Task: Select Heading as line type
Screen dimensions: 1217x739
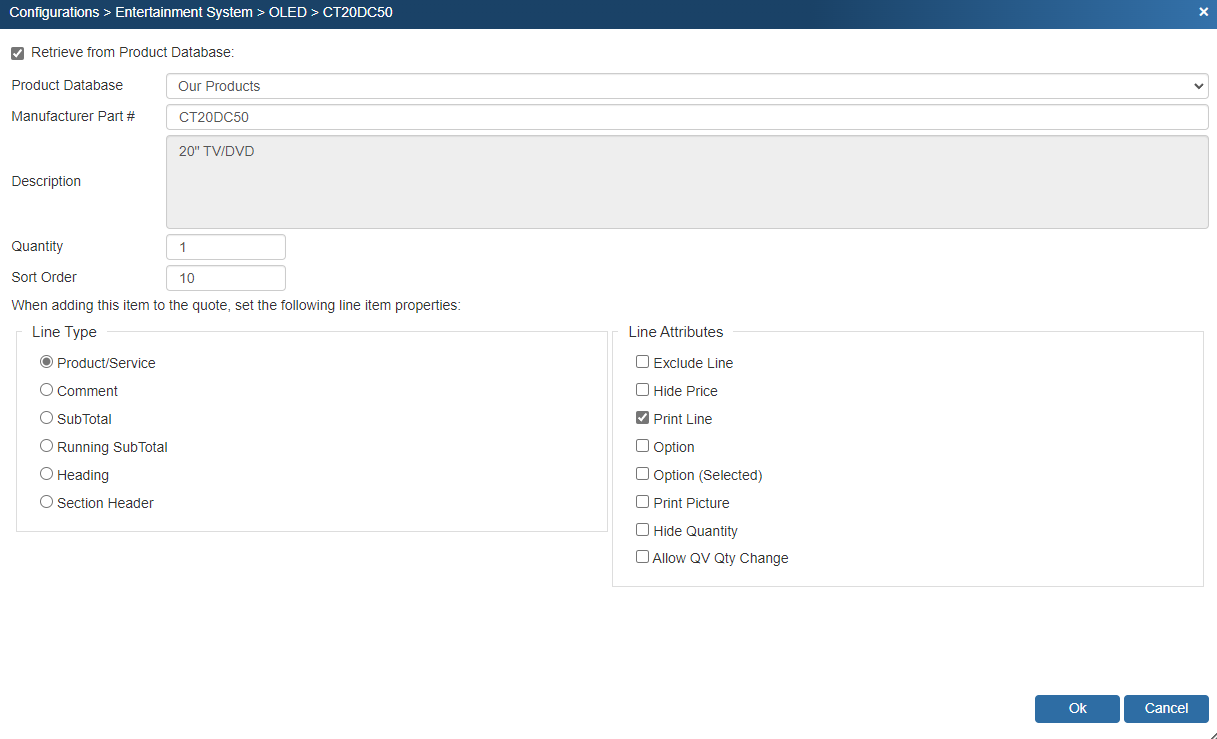Action: (x=47, y=474)
